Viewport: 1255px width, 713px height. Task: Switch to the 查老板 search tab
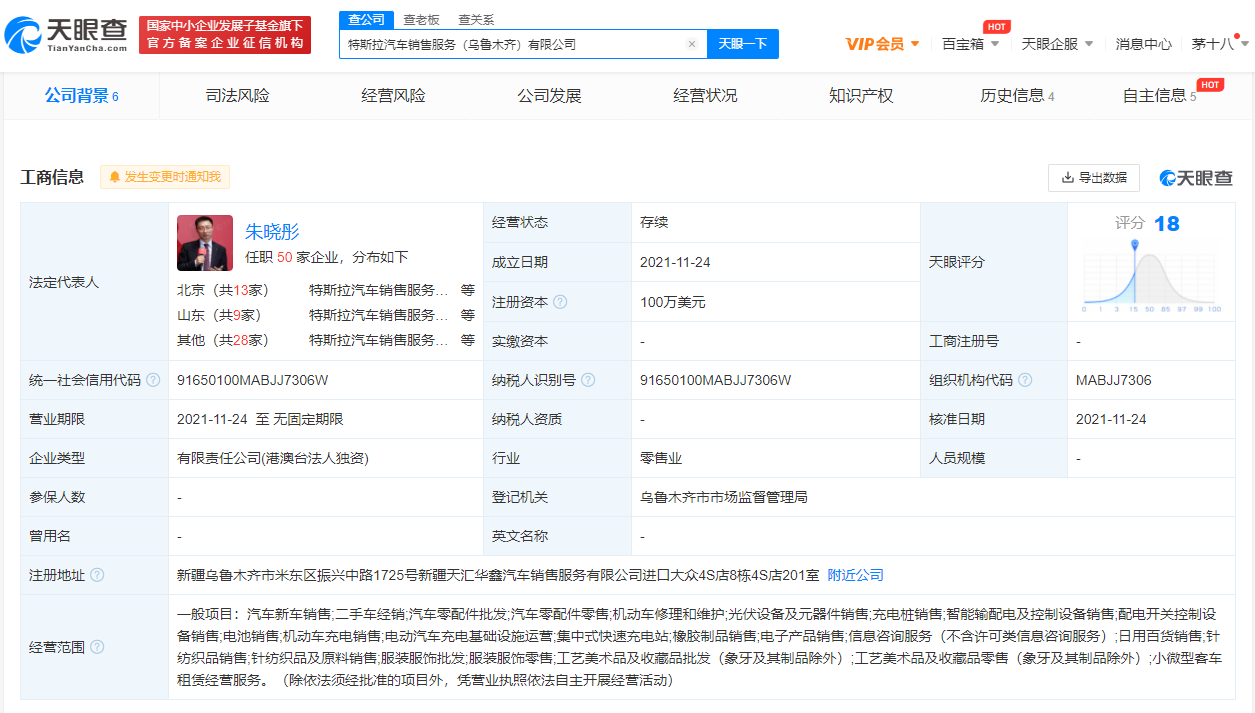[x=421, y=19]
